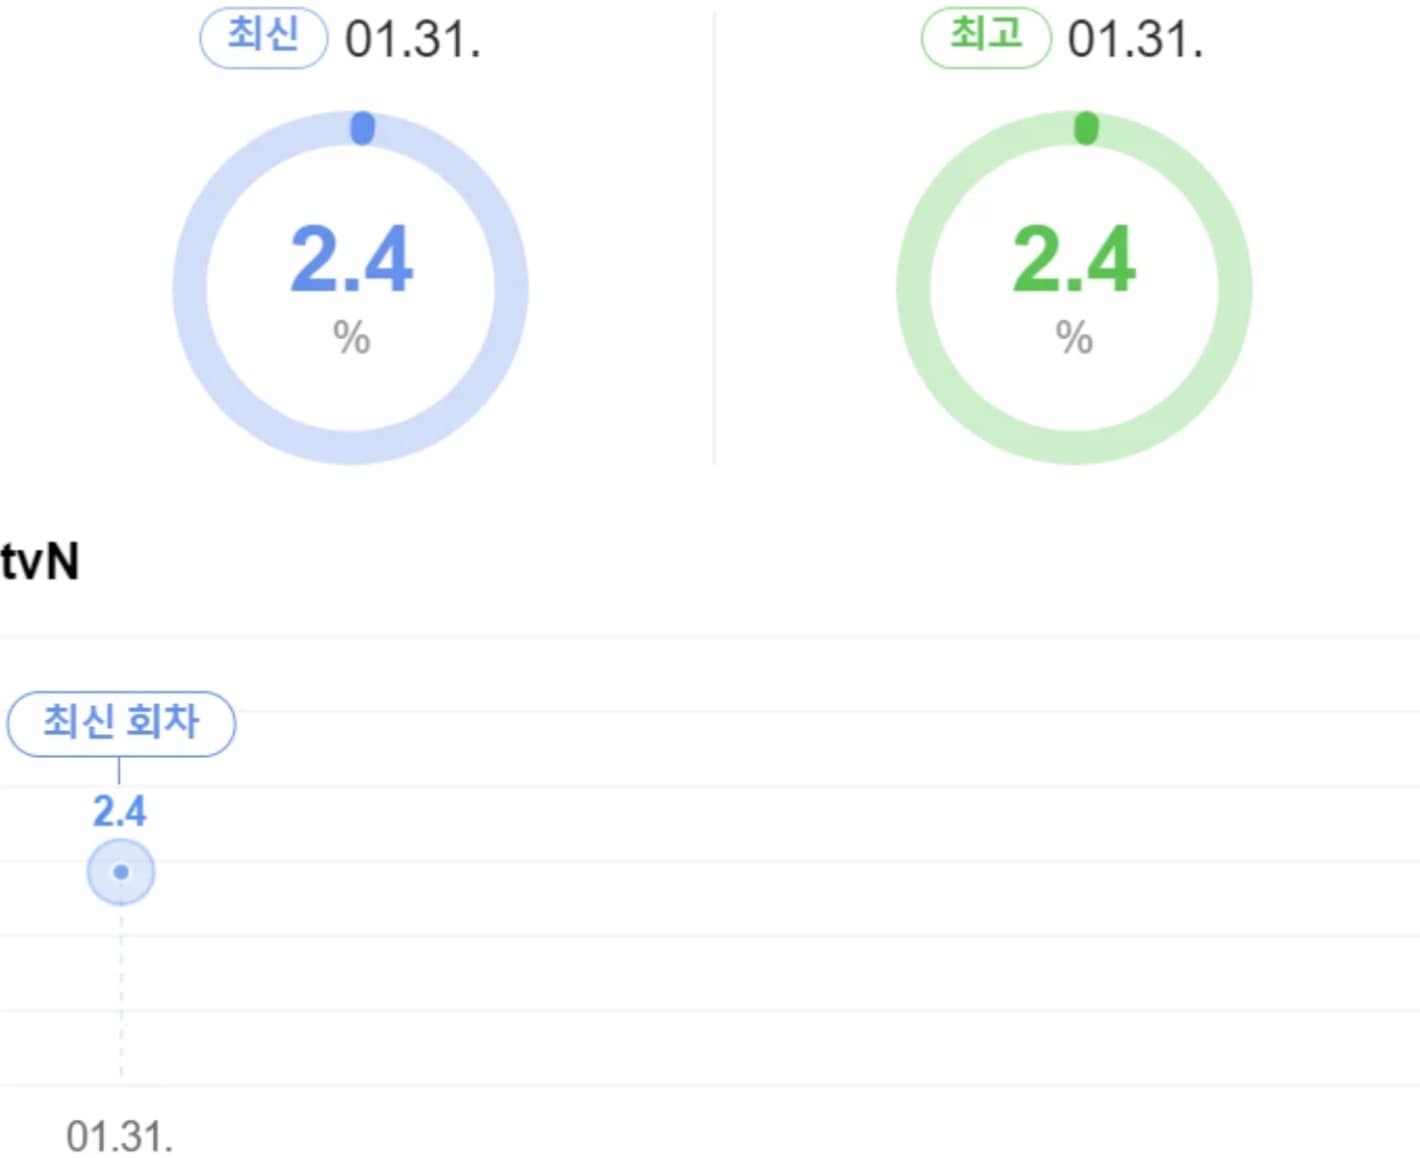Click the tvN channel heading
The width and height of the screenshot is (1420, 1158).
(x=40, y=561)
